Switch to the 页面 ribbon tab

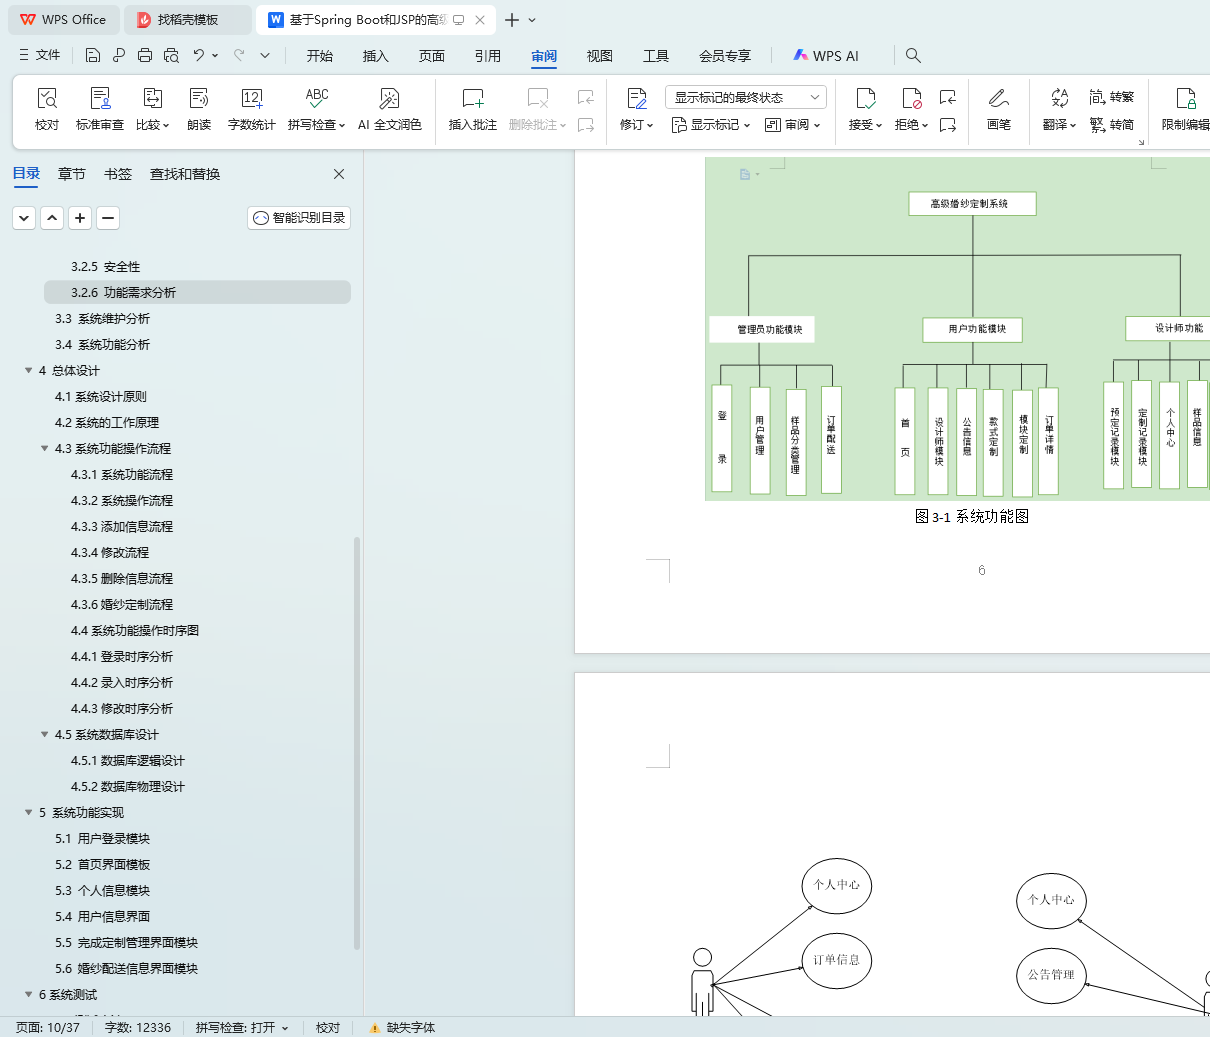432,55
